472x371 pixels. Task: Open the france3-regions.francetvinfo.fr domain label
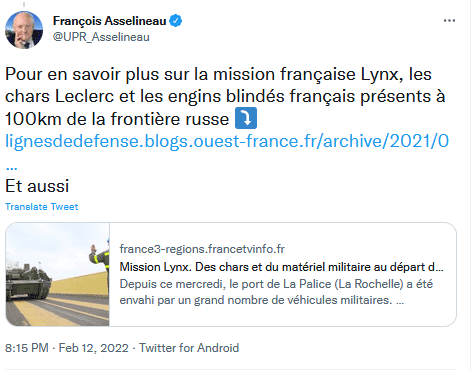[202, 249]
